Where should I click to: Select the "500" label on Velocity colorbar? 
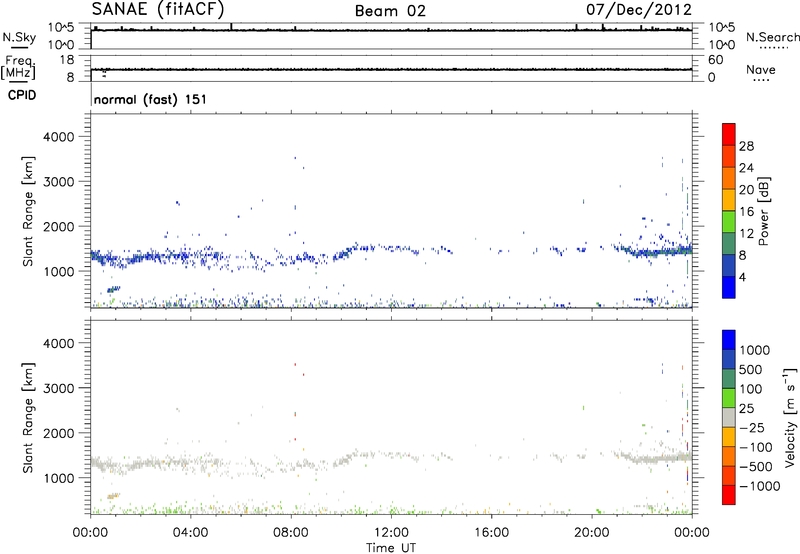tap(753, 369)
